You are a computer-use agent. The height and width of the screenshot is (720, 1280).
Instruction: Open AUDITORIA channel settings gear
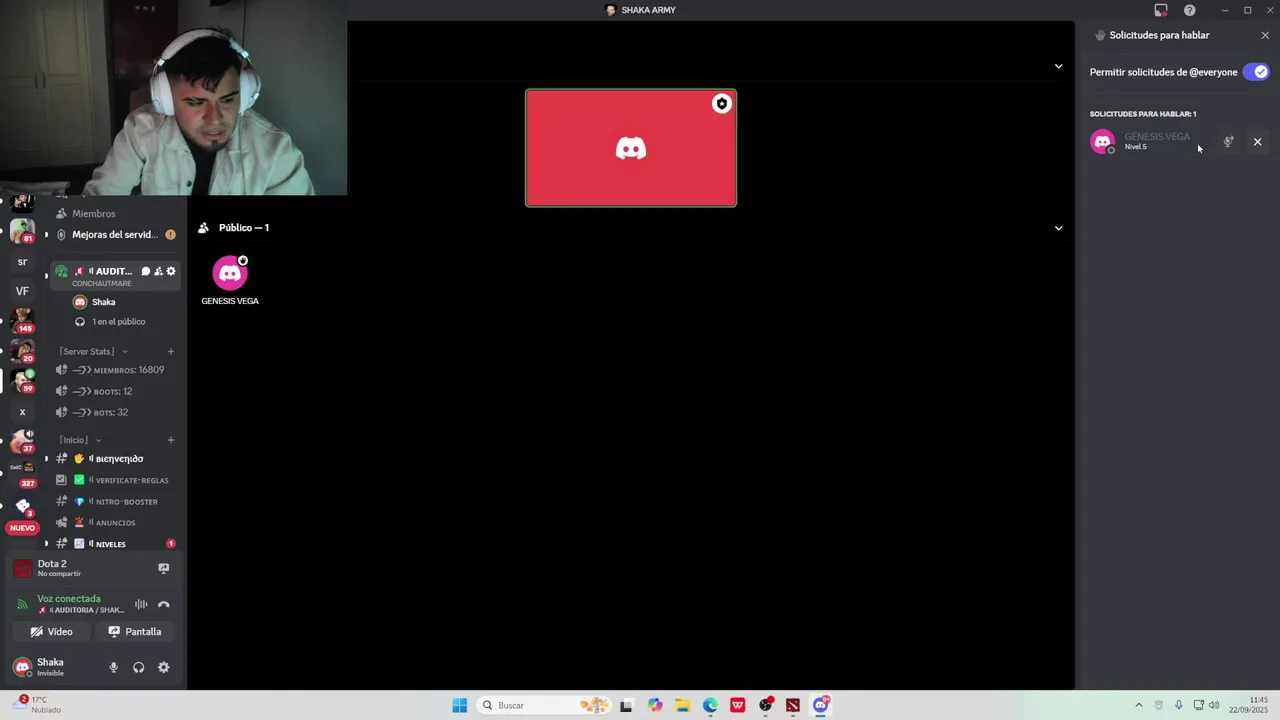171,271
